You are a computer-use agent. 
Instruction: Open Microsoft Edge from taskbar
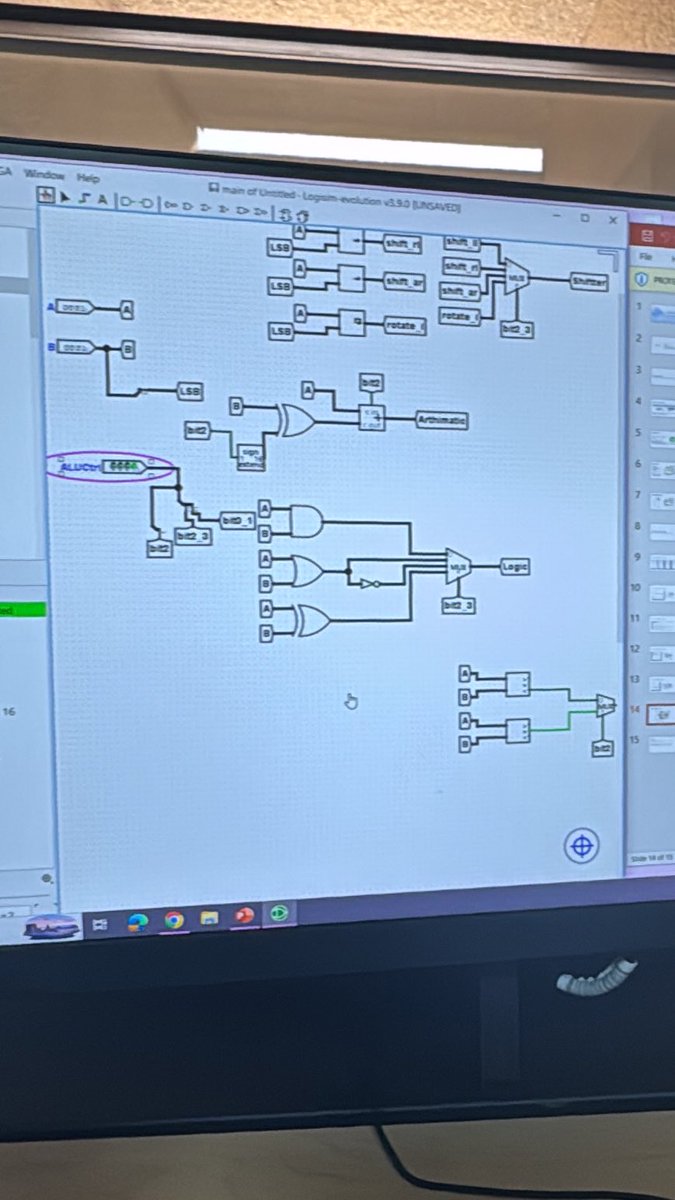pyautogui.click(x=138, y=922)
